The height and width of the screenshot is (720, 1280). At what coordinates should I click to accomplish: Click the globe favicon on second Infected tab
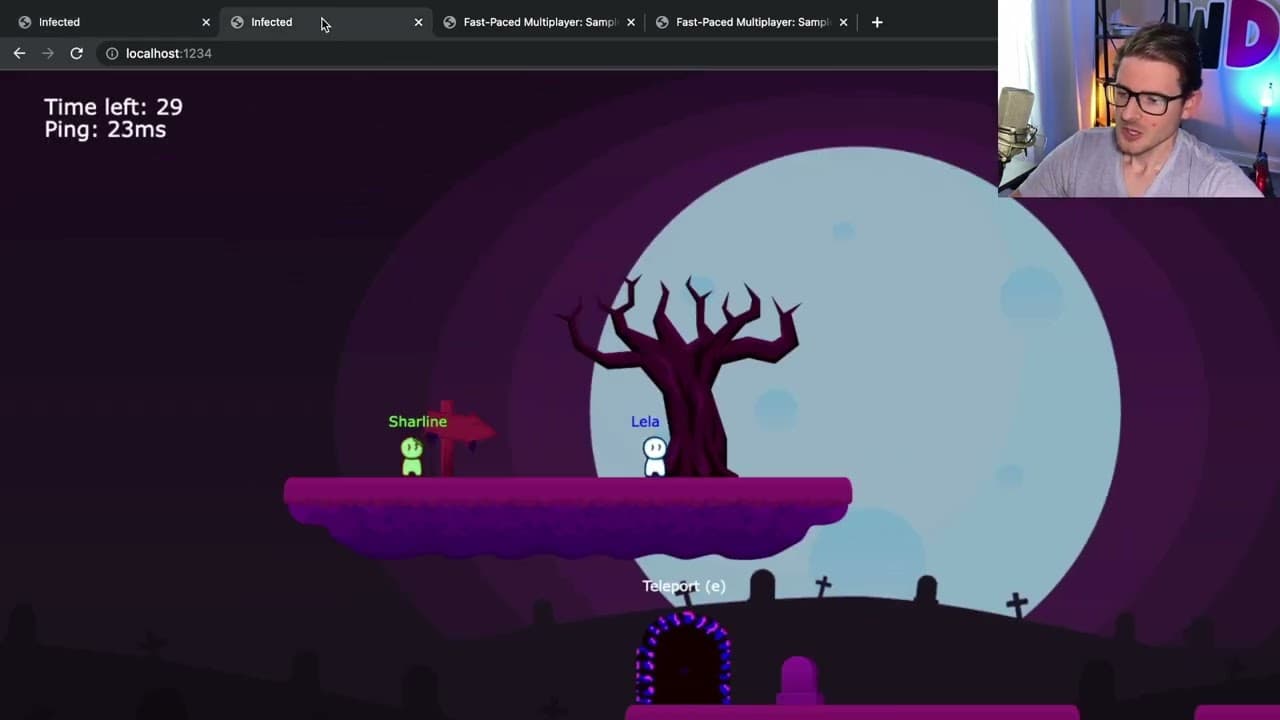(237, 22)
